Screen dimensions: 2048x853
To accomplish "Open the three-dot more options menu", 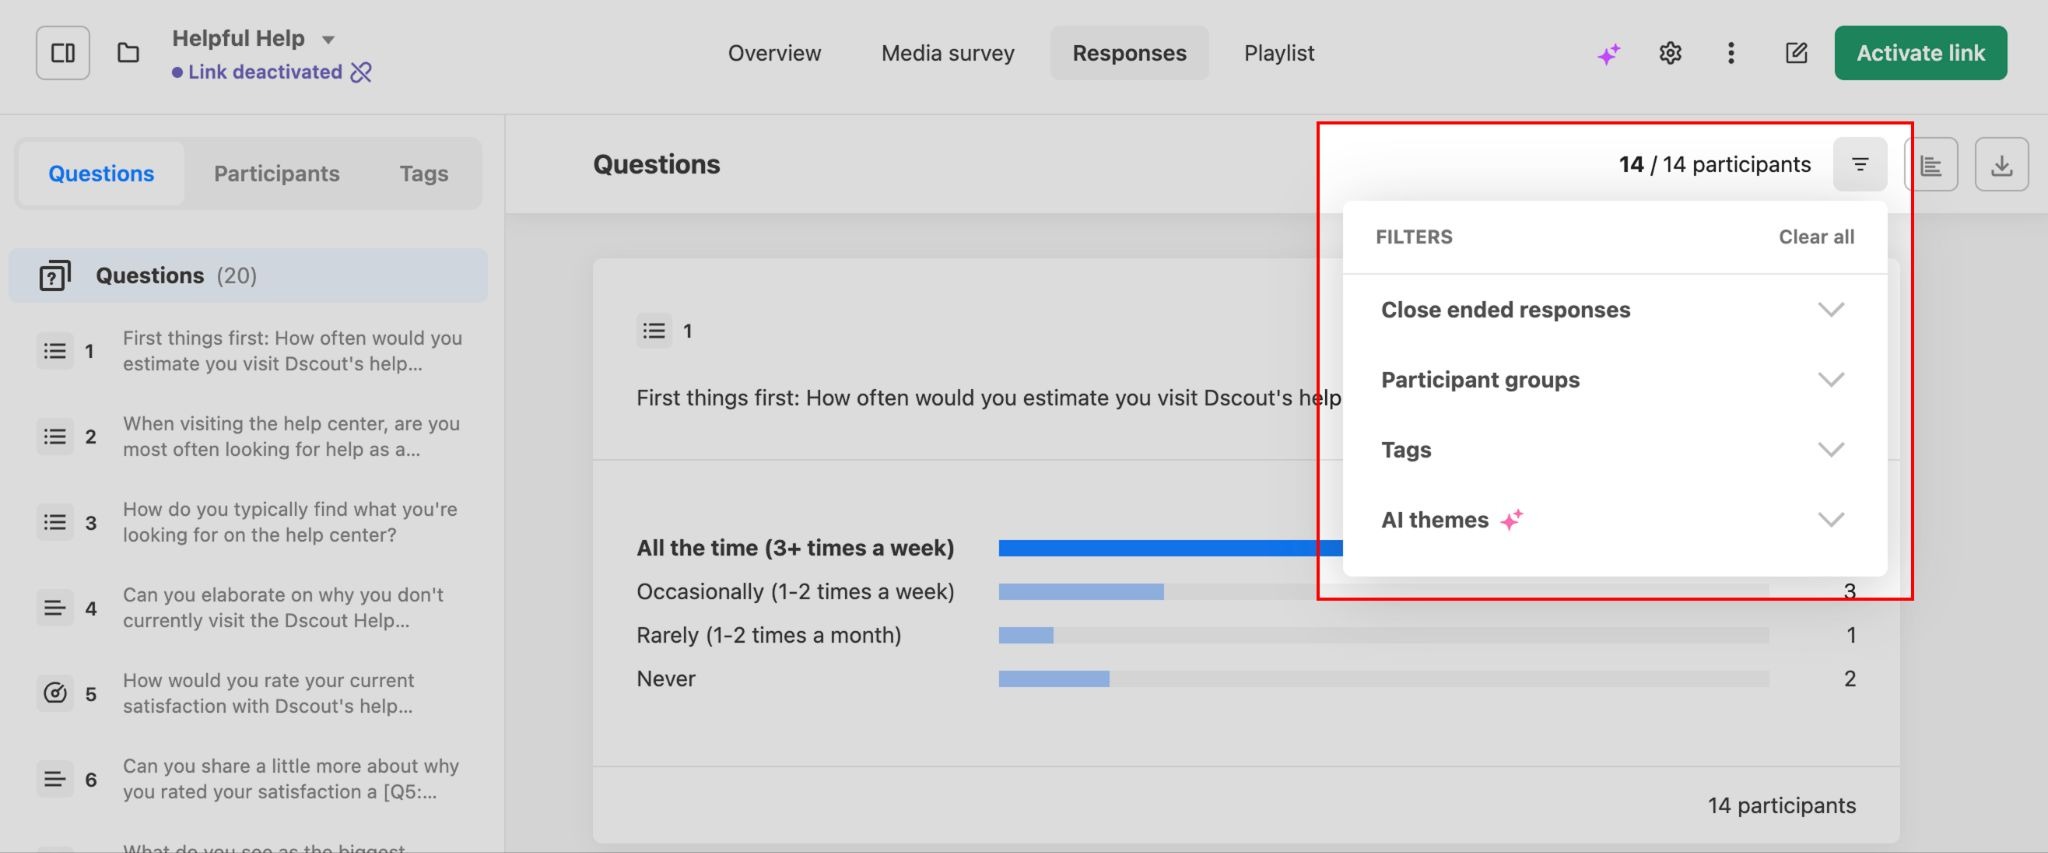I will pyautogui.click(x=1731, y=53).
